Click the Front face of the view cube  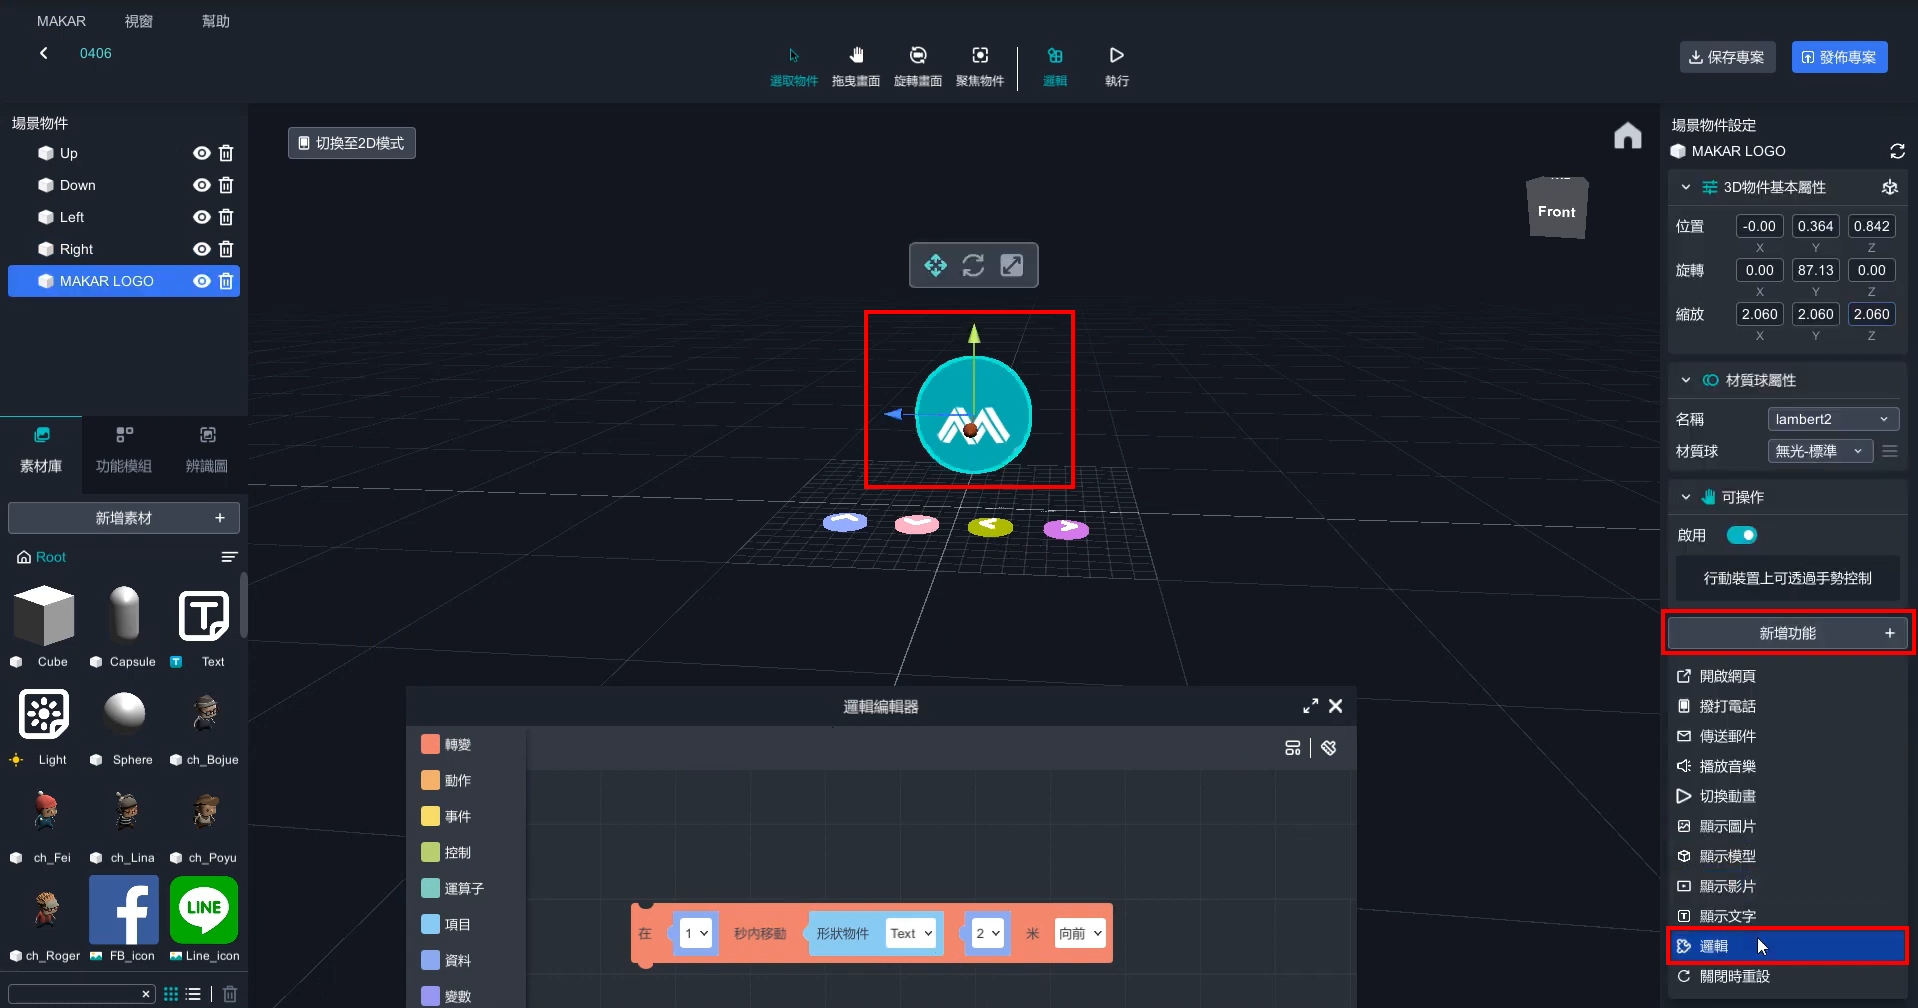[x=1557, y=211]
